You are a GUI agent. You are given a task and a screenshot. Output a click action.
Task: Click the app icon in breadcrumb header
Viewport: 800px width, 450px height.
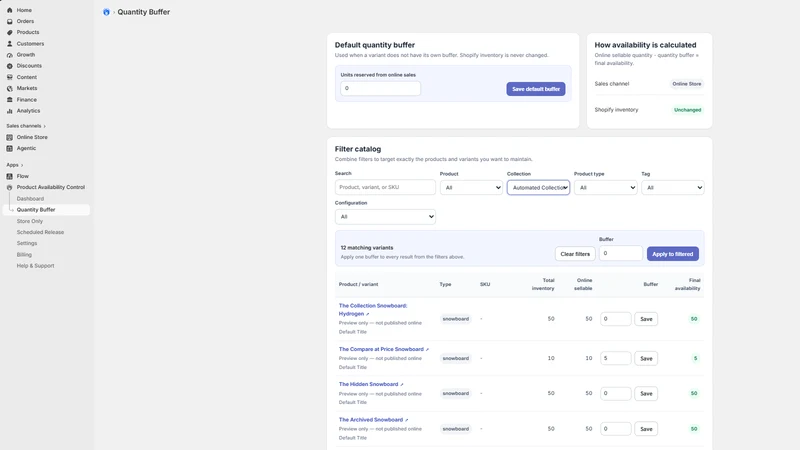[106, 12]
